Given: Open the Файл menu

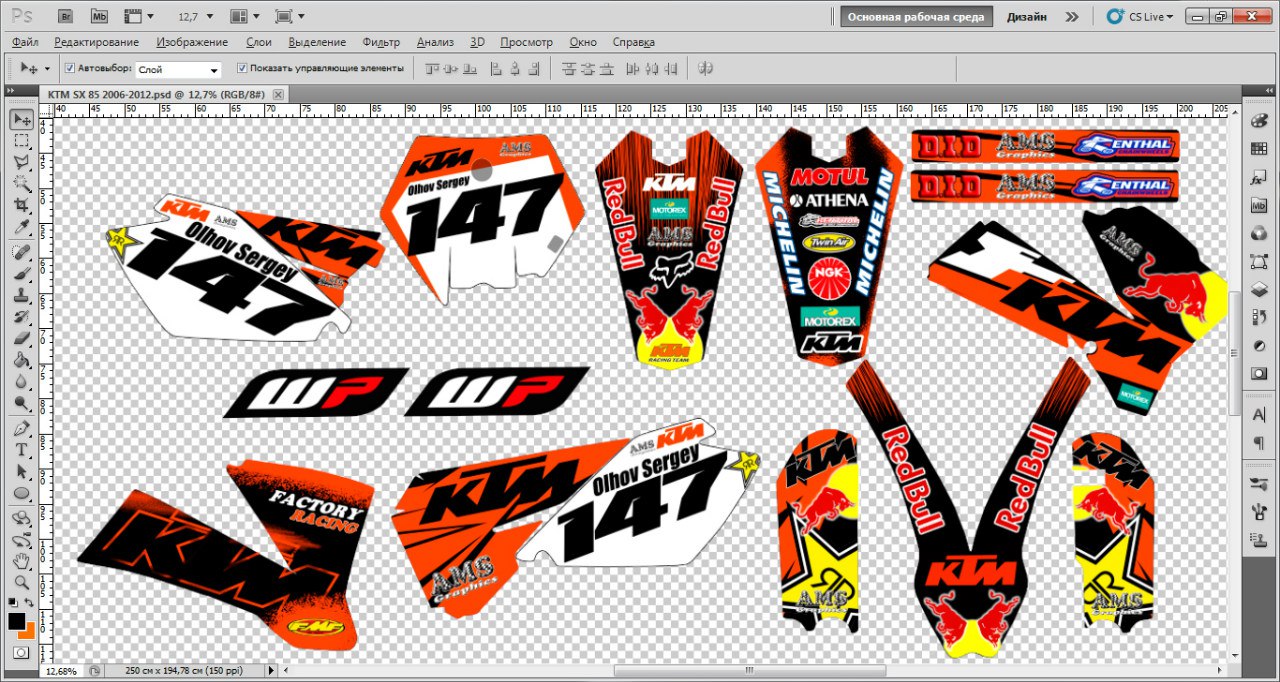Looking at the screenshot, I should pos(25,42).
